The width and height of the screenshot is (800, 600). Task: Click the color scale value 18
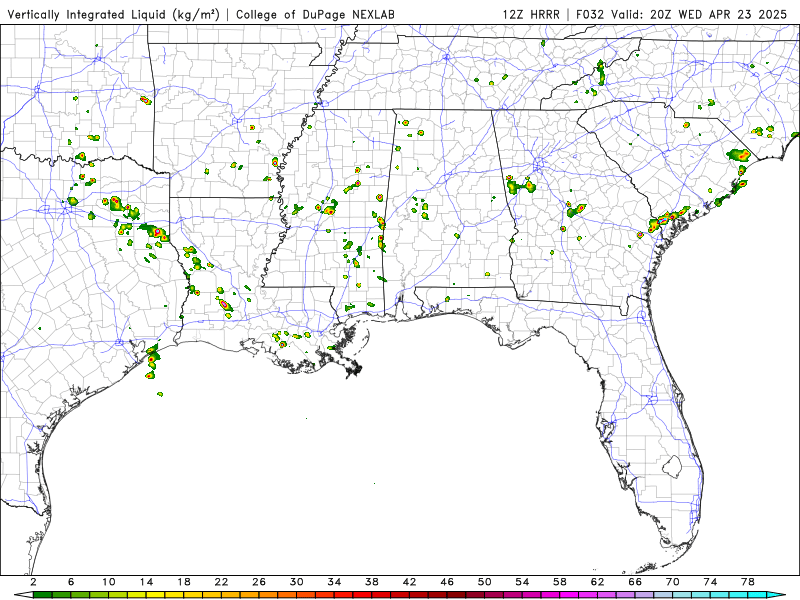point(184,582)
